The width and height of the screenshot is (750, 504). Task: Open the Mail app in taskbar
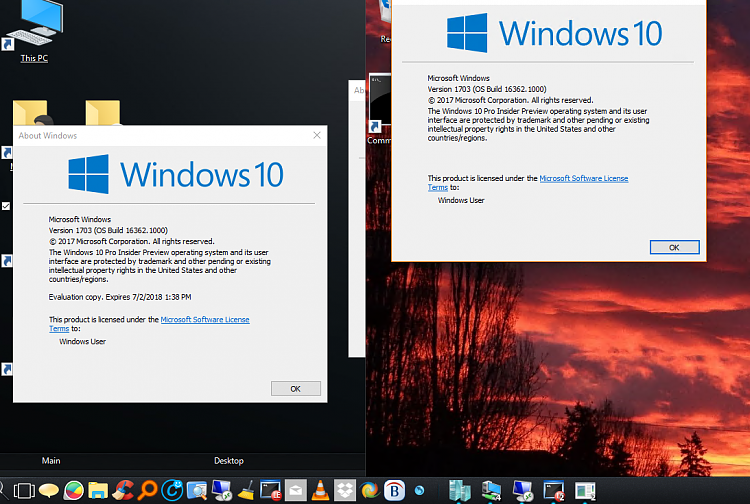296,491
